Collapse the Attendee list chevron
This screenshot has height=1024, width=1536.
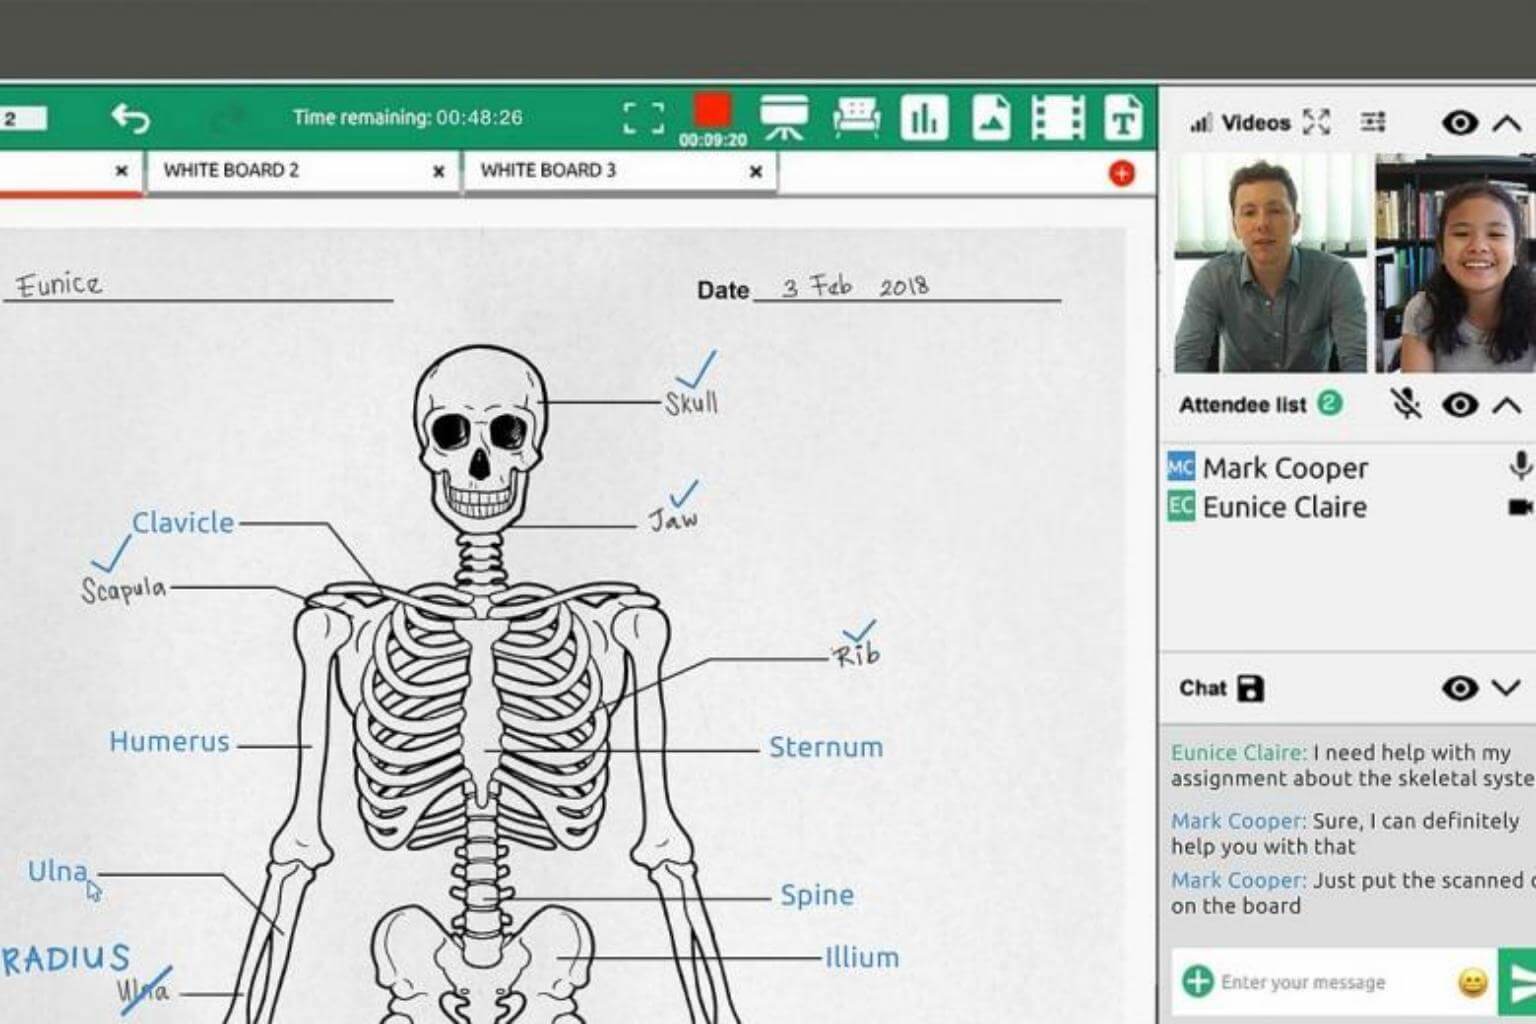[1506, 405]
